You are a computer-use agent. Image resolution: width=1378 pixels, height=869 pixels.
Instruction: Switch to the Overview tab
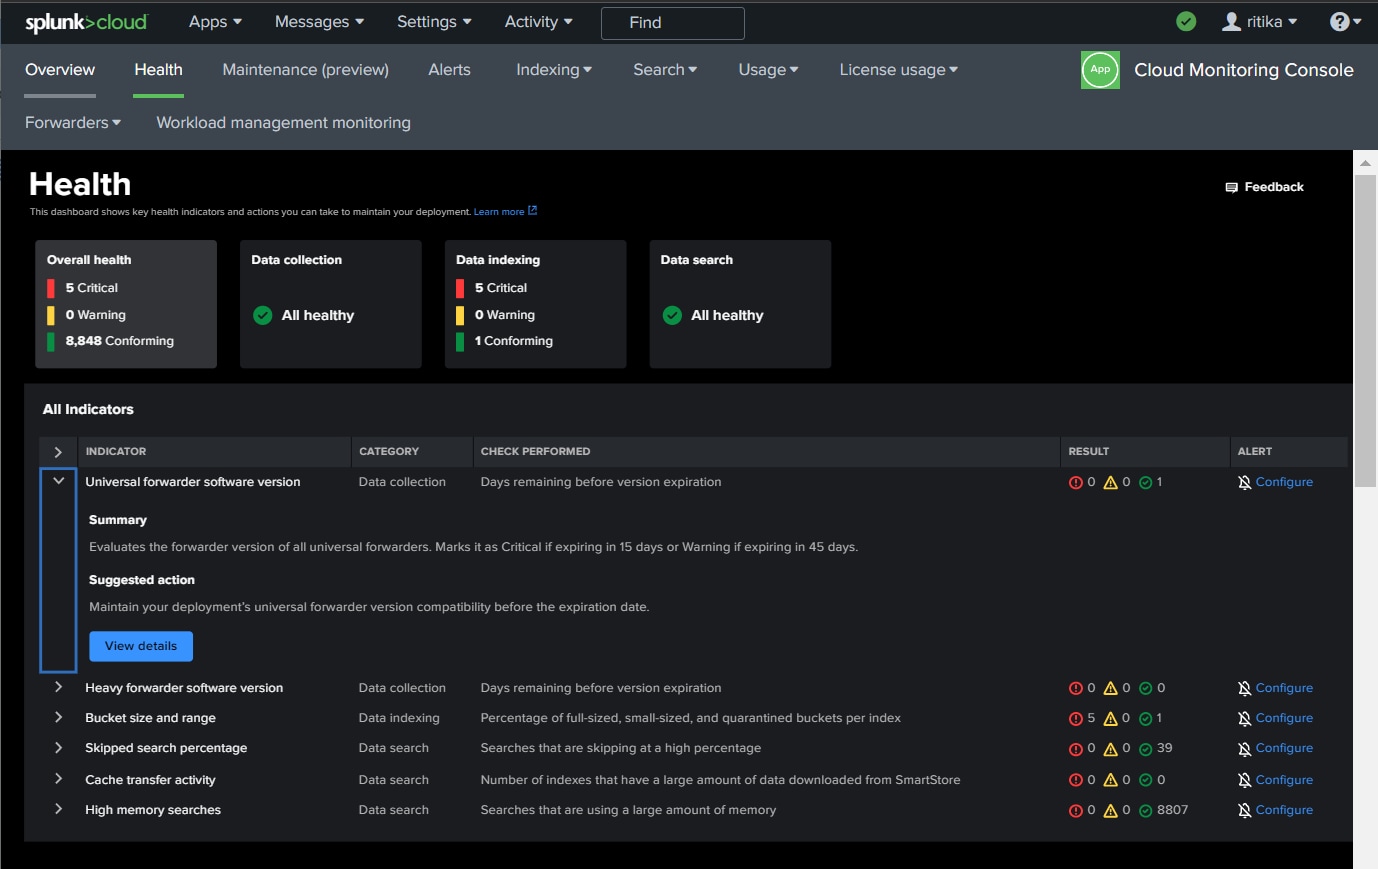click(x=60, y=70)
